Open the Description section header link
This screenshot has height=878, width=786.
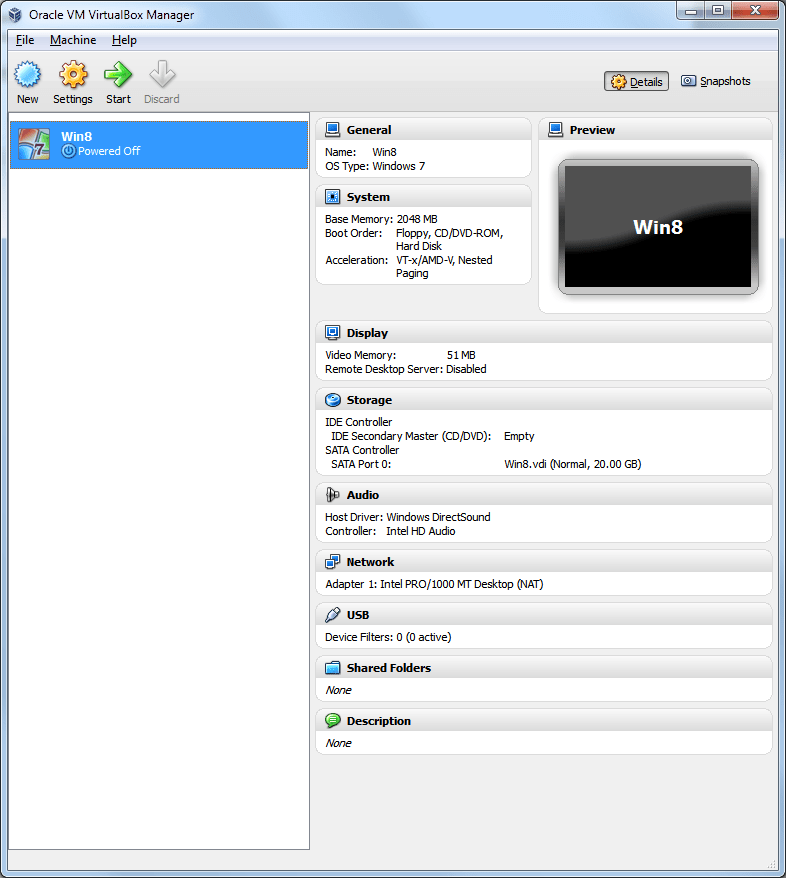(378, 721)
